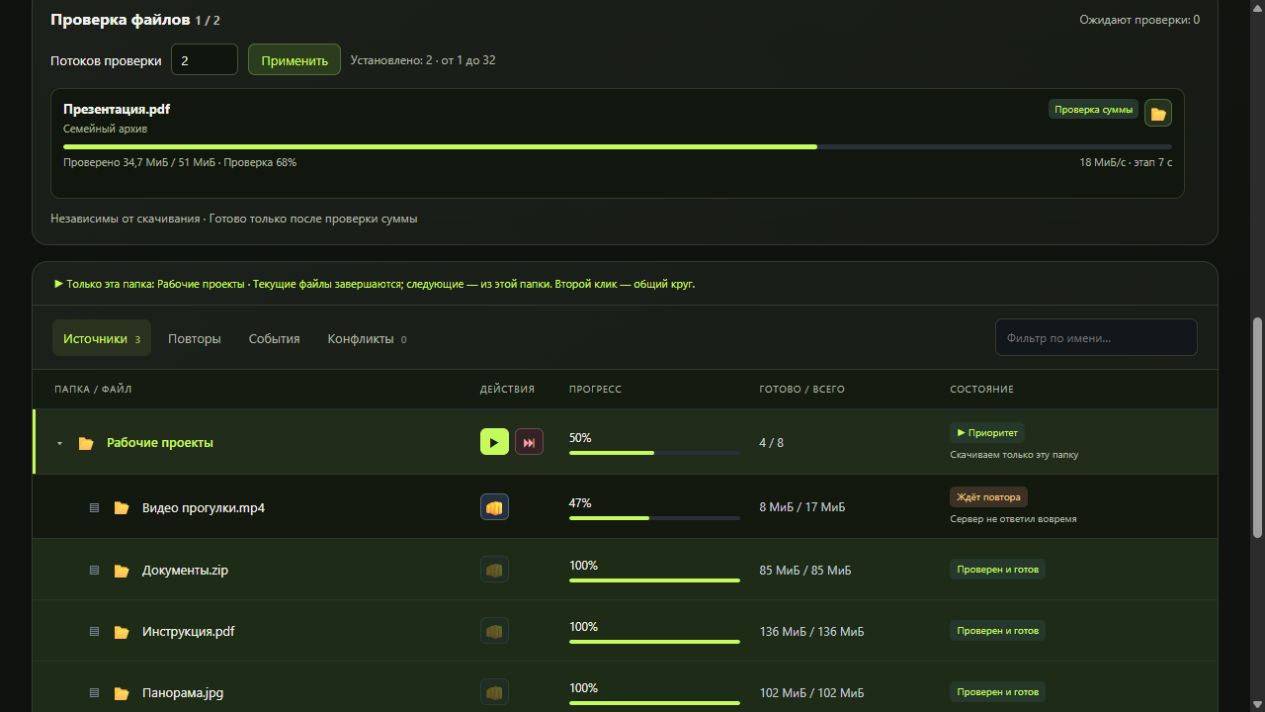Click the ГОТОВО / ВСЕГО column header

coord(802,389)
